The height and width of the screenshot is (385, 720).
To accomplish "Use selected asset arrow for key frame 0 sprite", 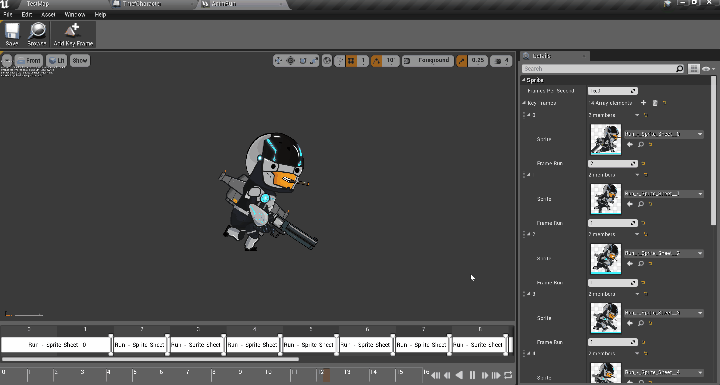I will 630,144.
